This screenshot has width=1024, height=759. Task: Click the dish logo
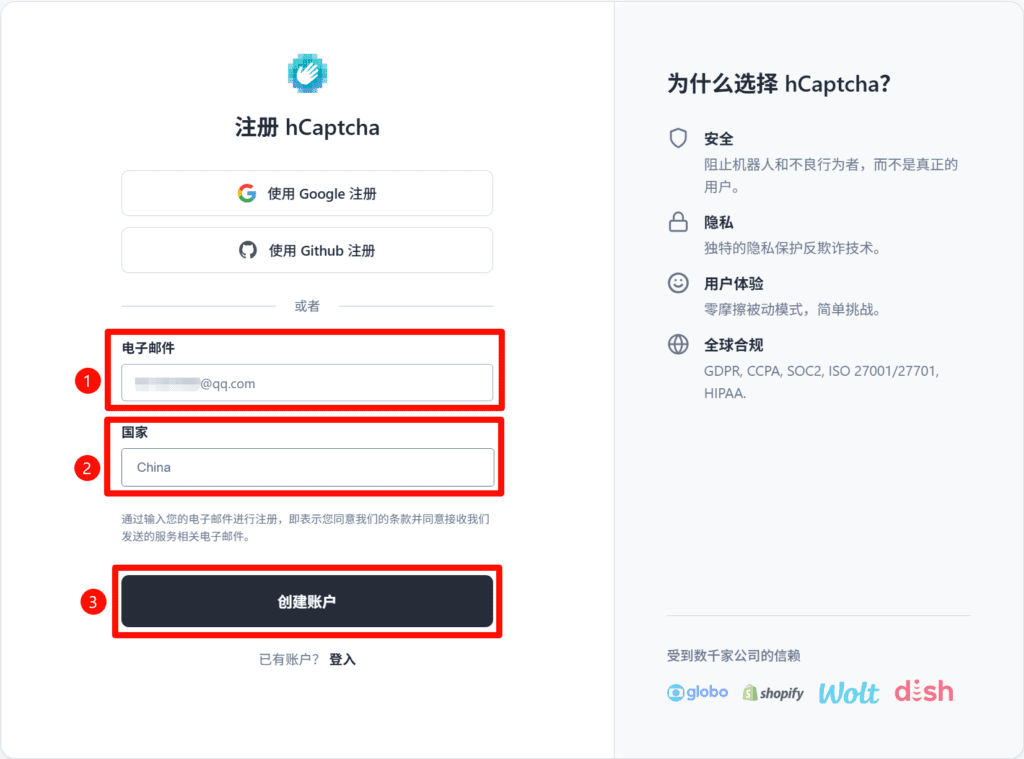click(x=923, y=691)
